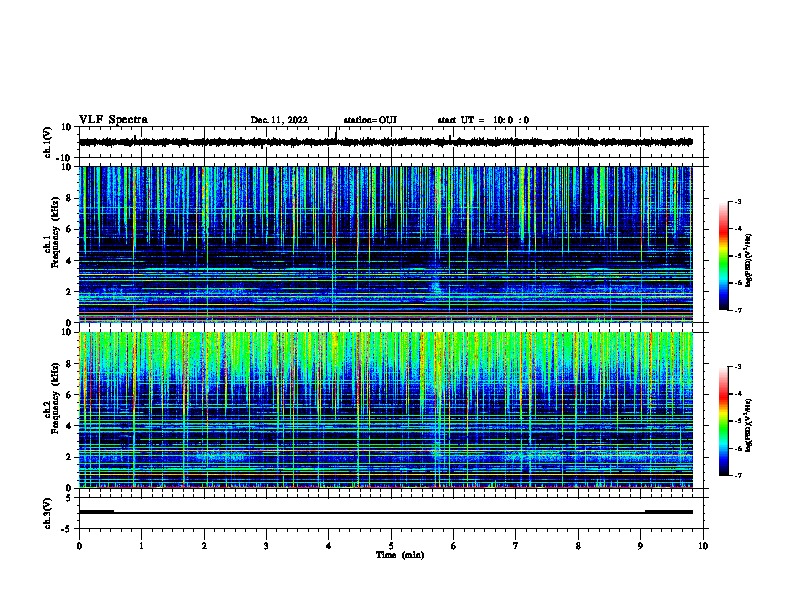Image resolution: width=792 pixels, height=612 pixels.
Task: Click the "ch.1(V)" waveform axis label
Action: (x=48, y=142)
